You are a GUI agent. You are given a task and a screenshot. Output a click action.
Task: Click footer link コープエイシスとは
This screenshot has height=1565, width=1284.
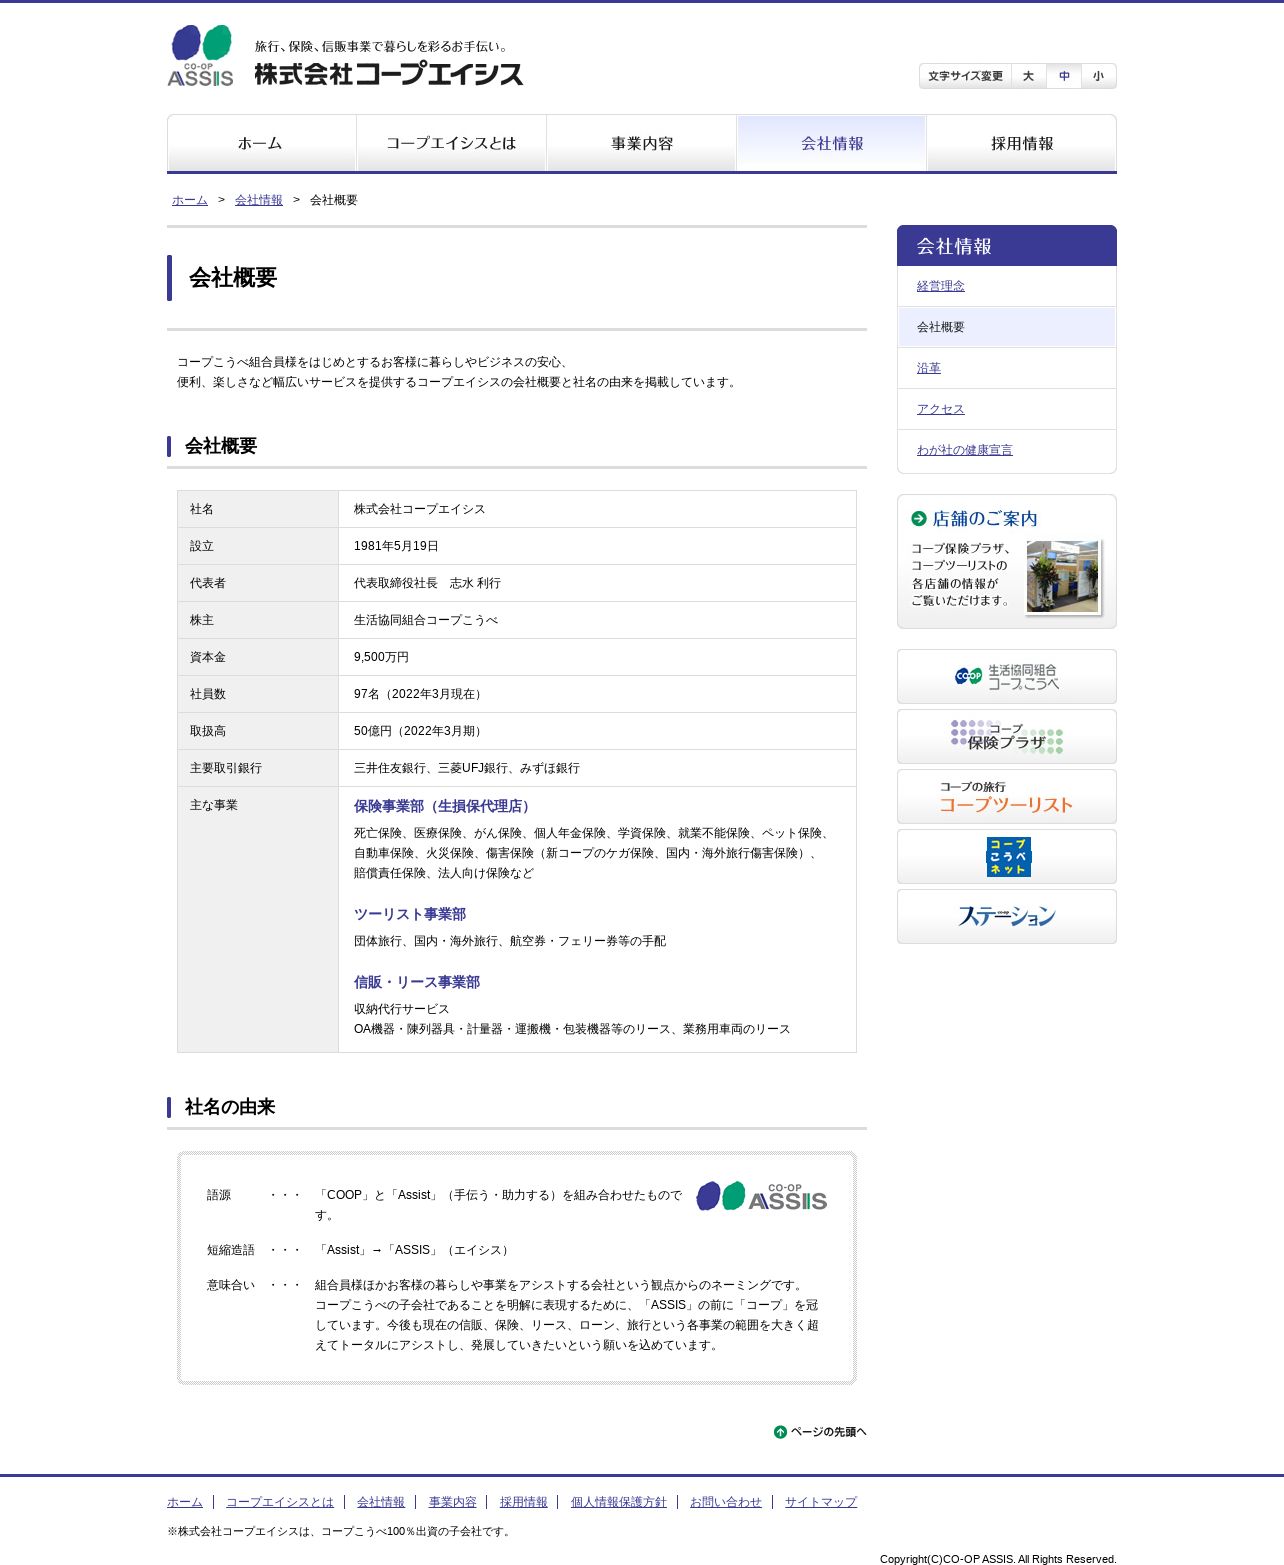[x=280, y=1502]
